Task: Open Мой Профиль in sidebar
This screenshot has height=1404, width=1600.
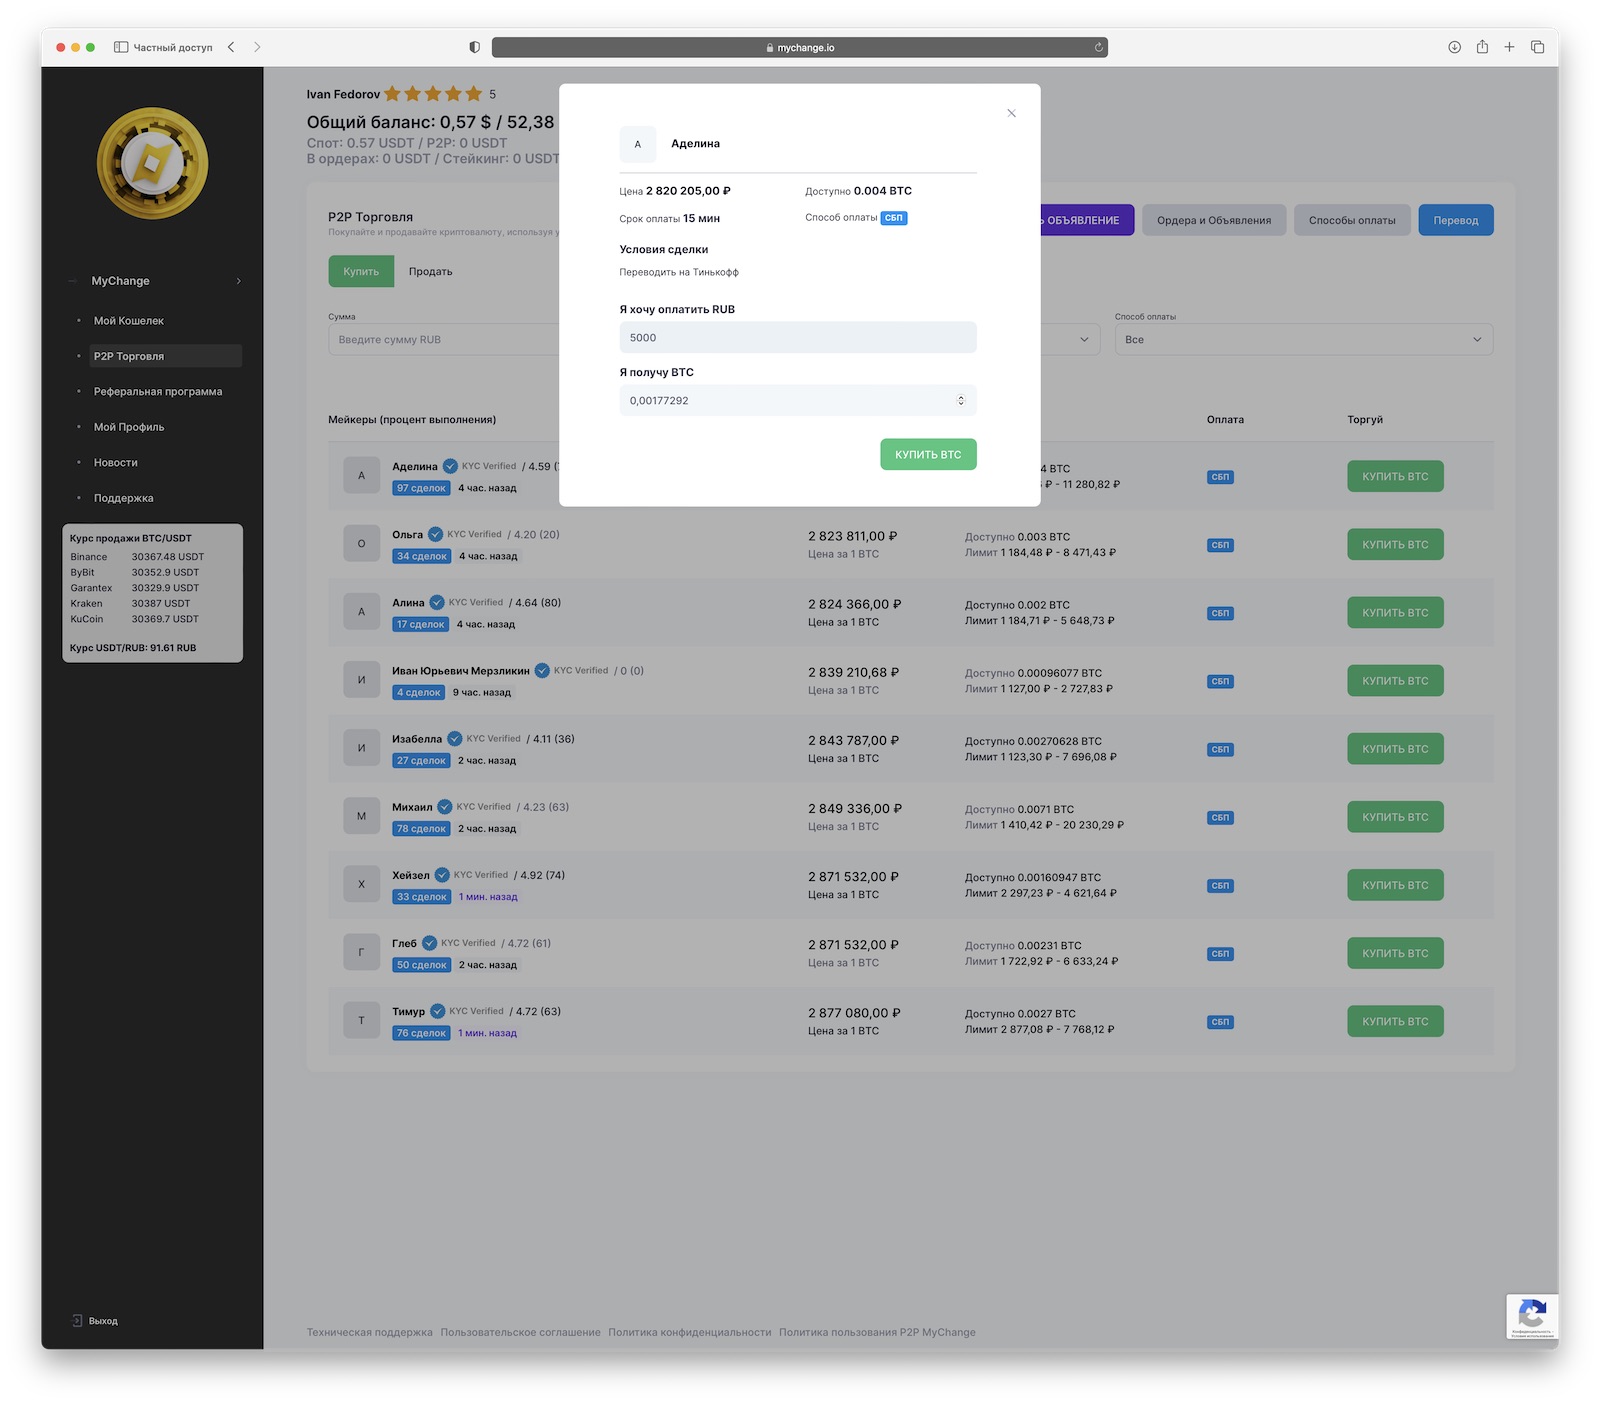Action: pos(129,427)
